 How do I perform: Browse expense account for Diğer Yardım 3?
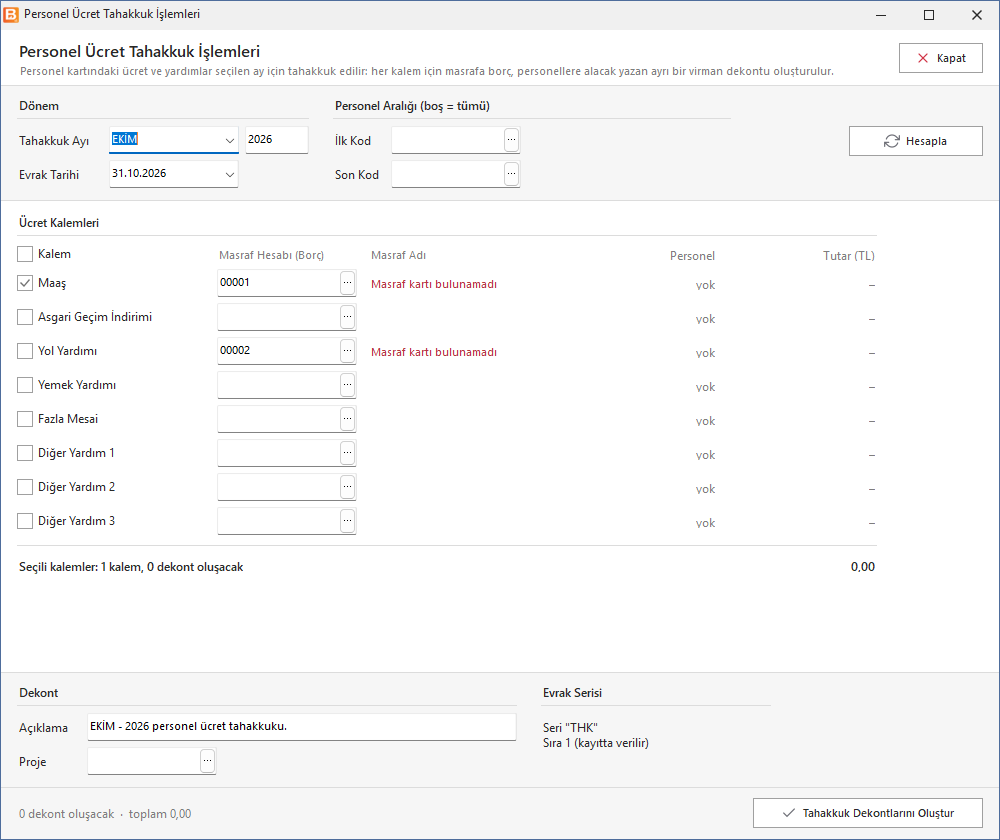point(347,520)
